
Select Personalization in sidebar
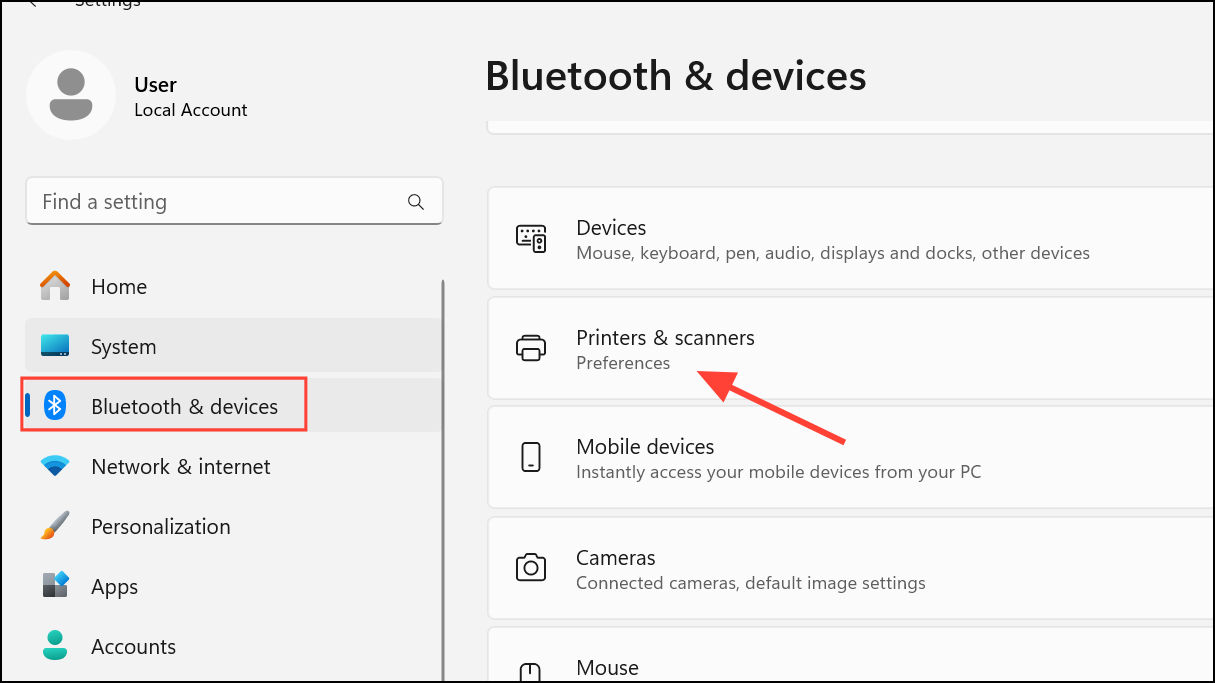(x=161, y=526)
